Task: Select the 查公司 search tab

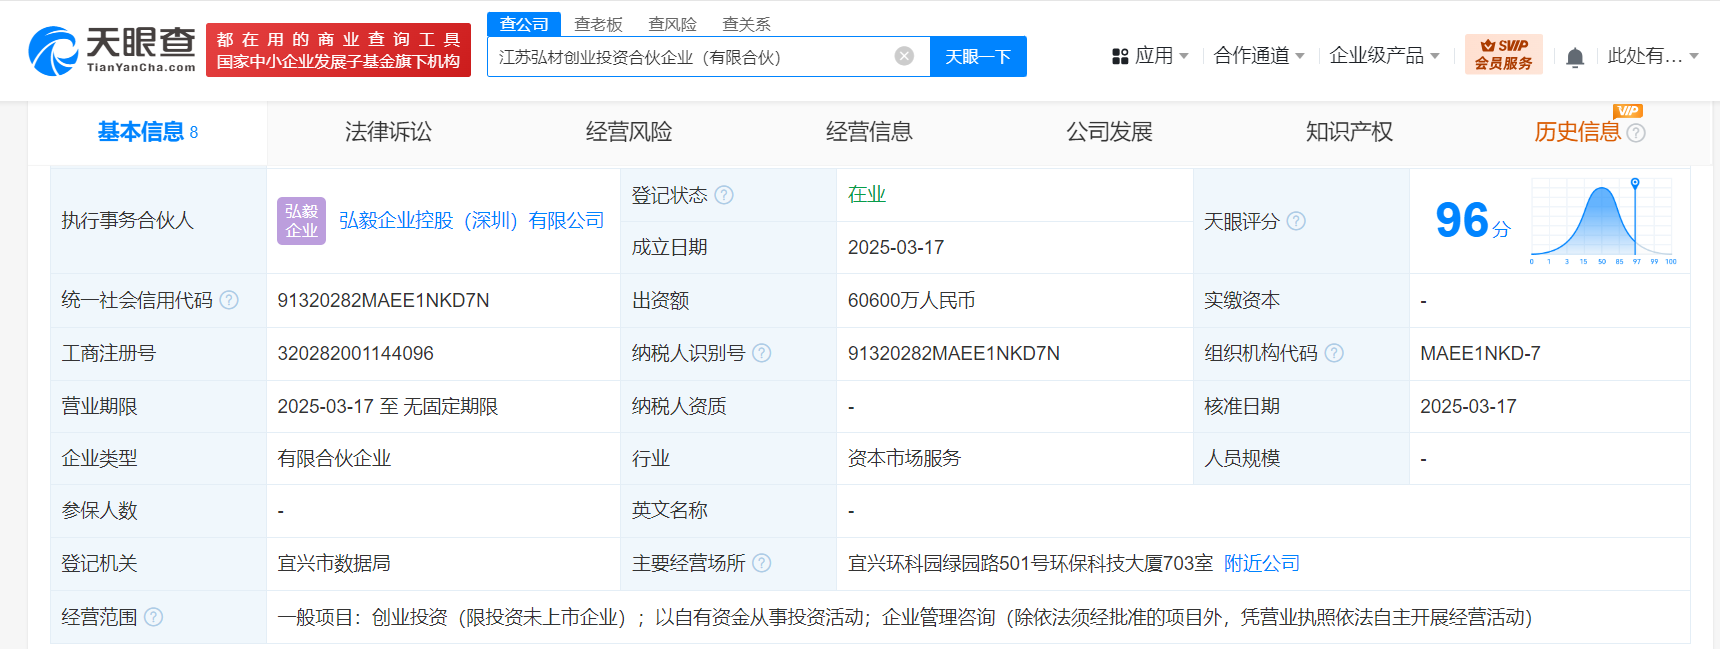Action: coord(524,24)
